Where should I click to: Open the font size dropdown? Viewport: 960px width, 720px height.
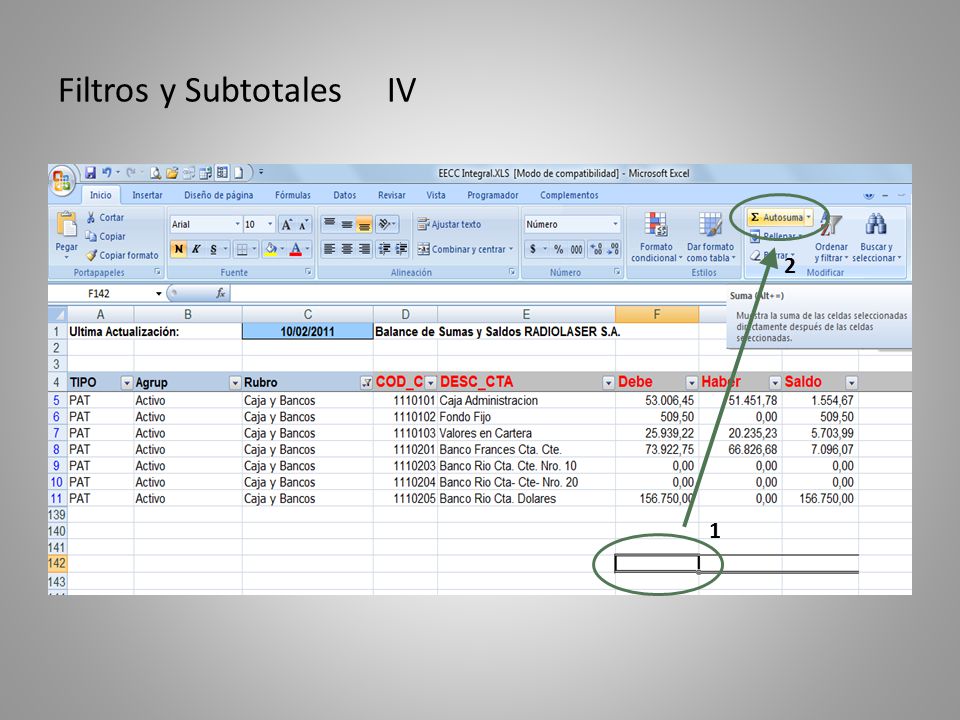coord(269,225)
